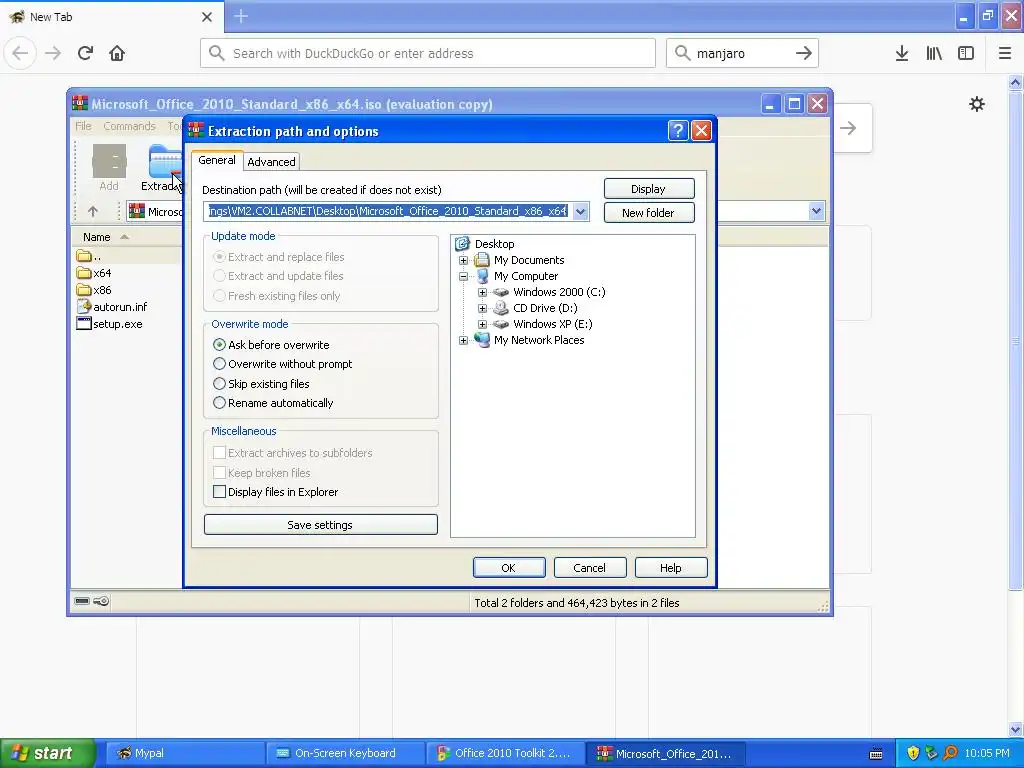Image resolution: width=1024 pixels, height=768 pixels.
Task: Click the Save settings button
Action: tap(321, 524)
